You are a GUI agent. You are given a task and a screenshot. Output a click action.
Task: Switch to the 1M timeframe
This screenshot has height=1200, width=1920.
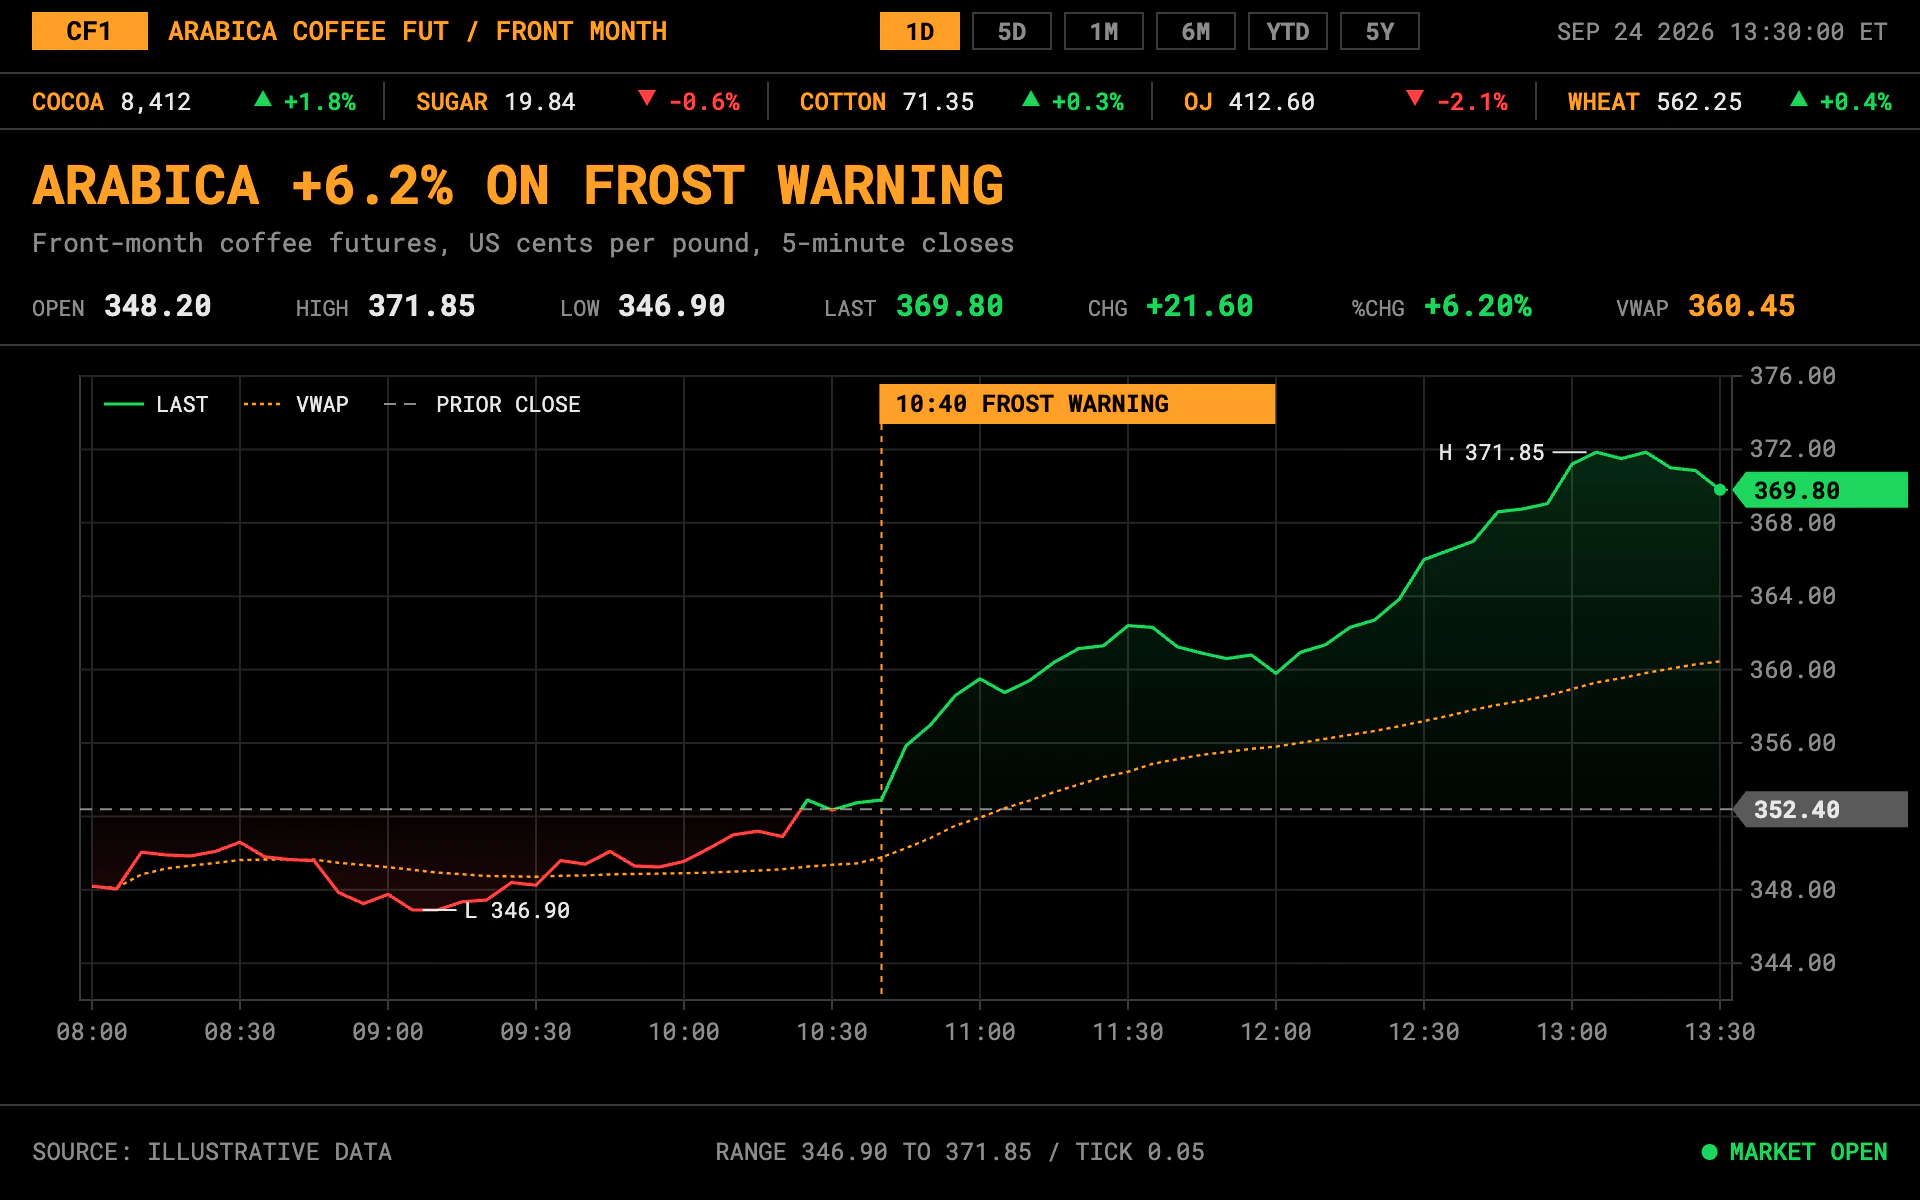(1103, 32)
